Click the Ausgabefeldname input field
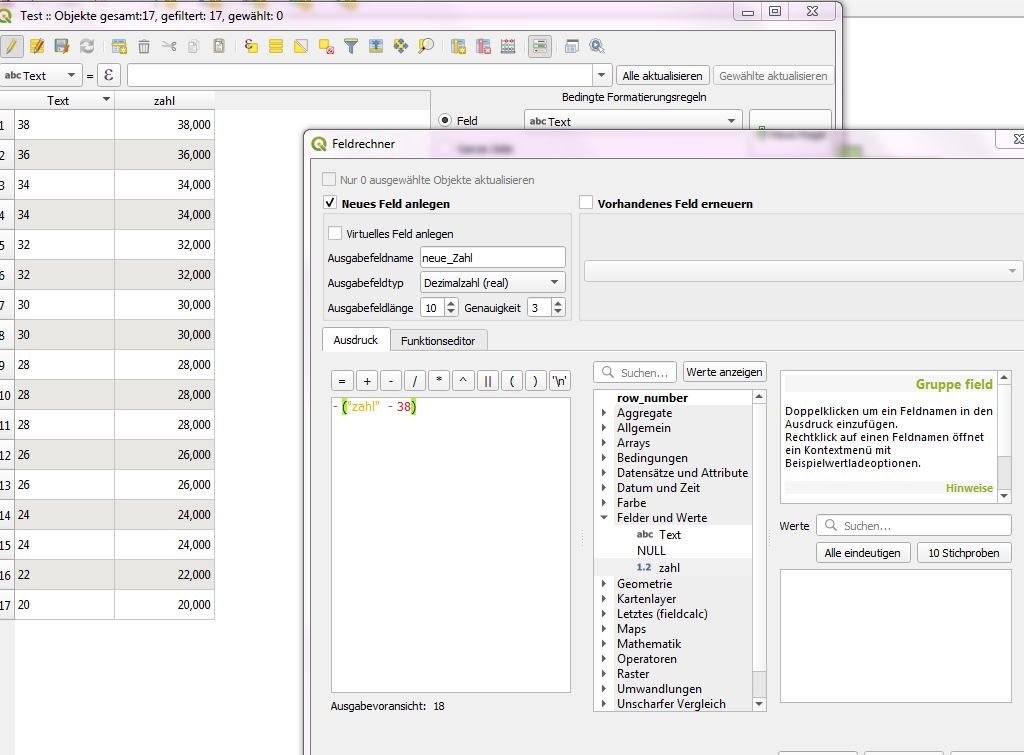1024x755 pixels. pyautogui.click(x=492, y=258)
